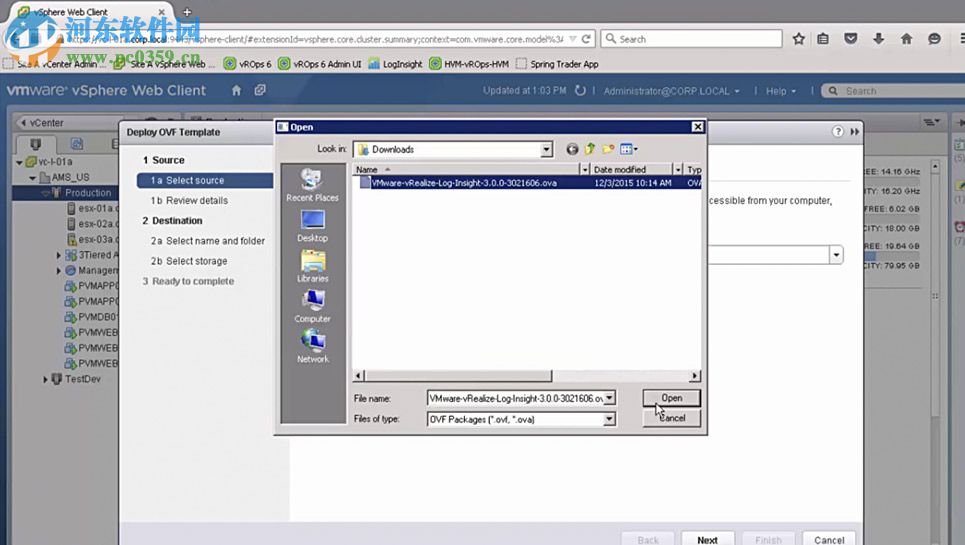Click the horizontal scrollbar thumb in file list
The image size is (965, 545).
pyautogui.click(x=458, y=375)
